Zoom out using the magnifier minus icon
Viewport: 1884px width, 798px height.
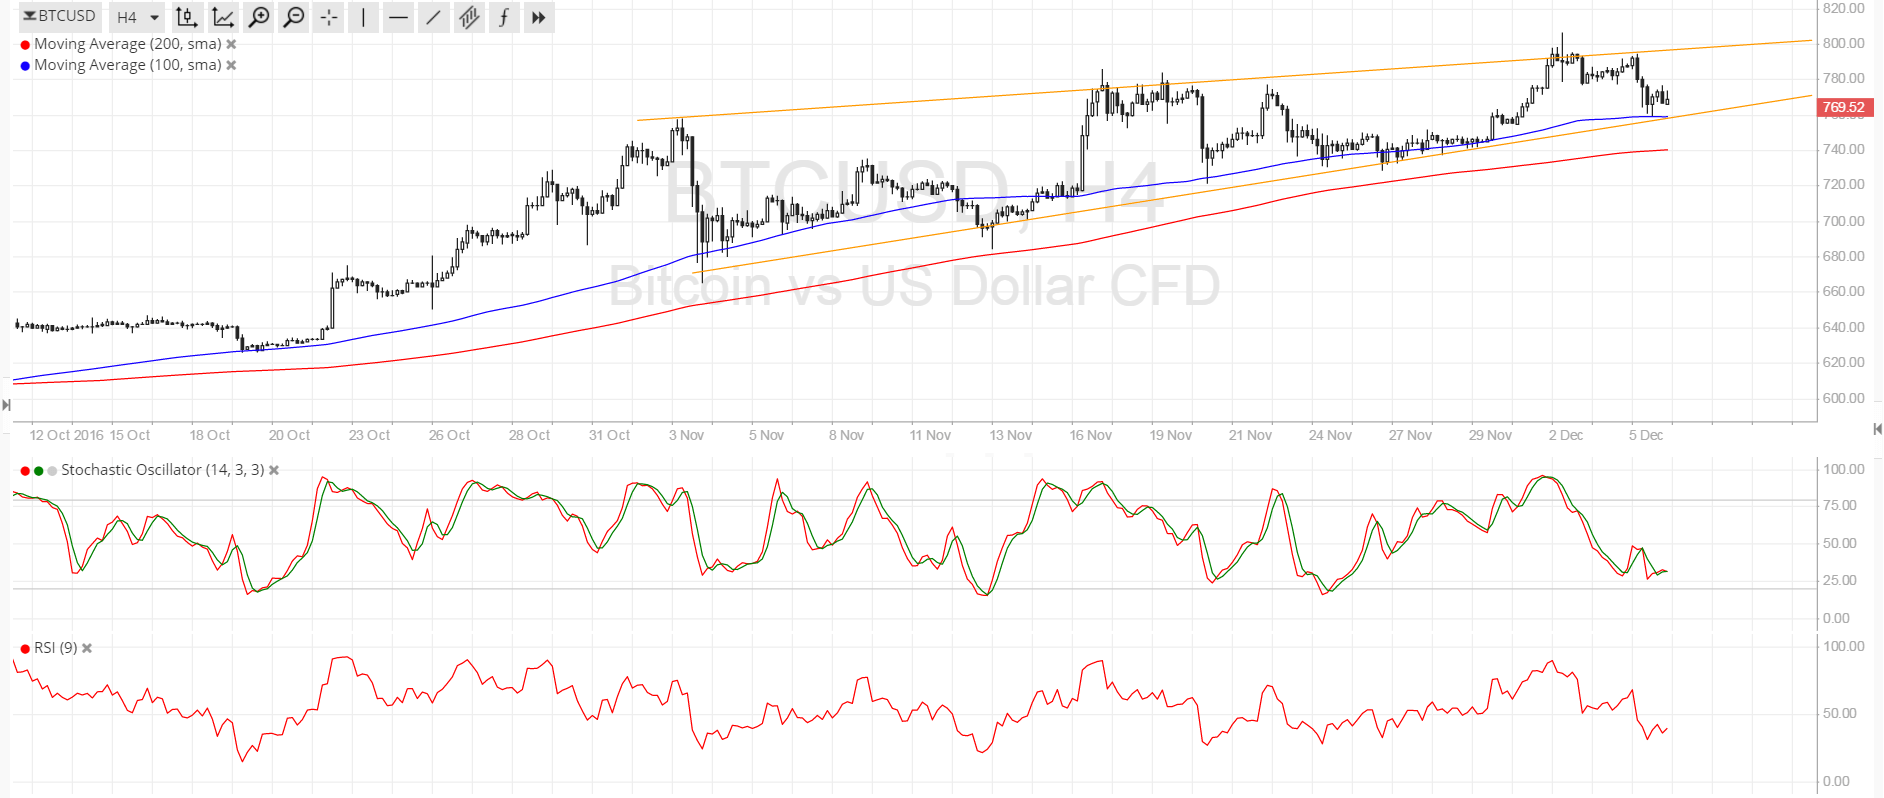tap(294, 17)
